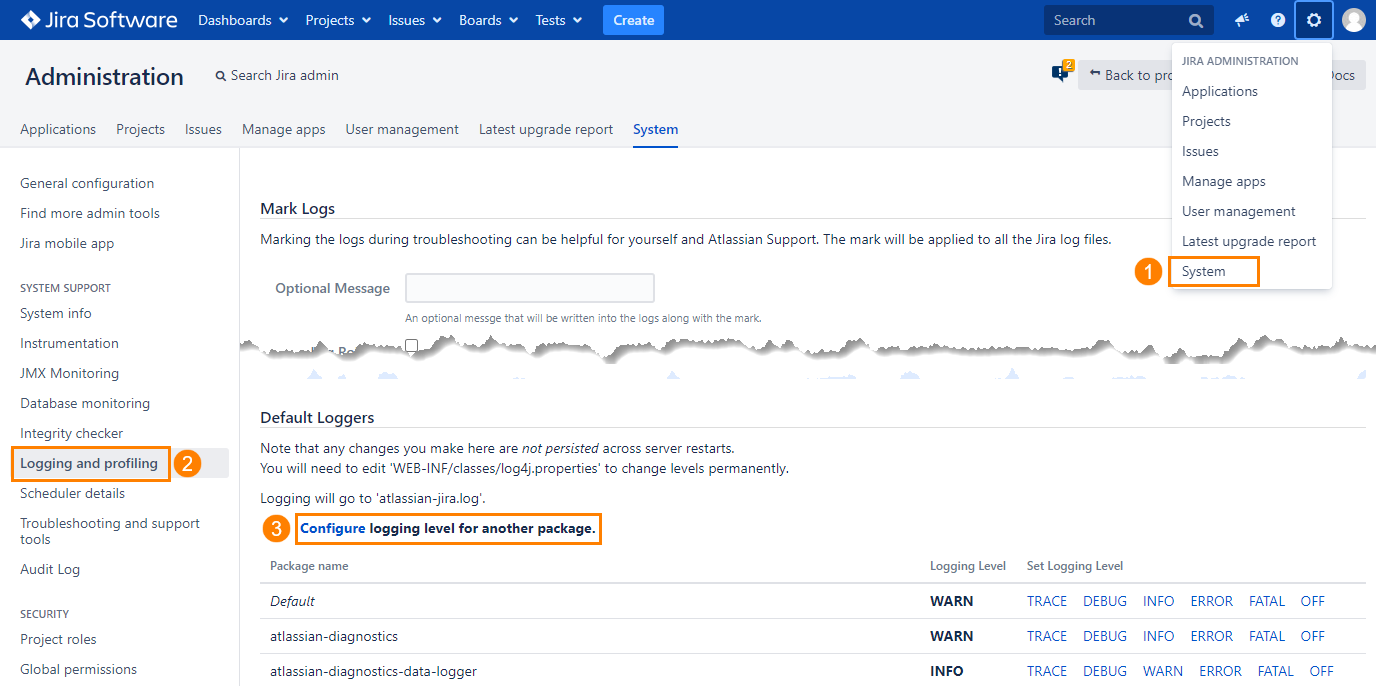Click inside the Optional Message field
Screen dimensions: 1376x686
coord(529,288)
